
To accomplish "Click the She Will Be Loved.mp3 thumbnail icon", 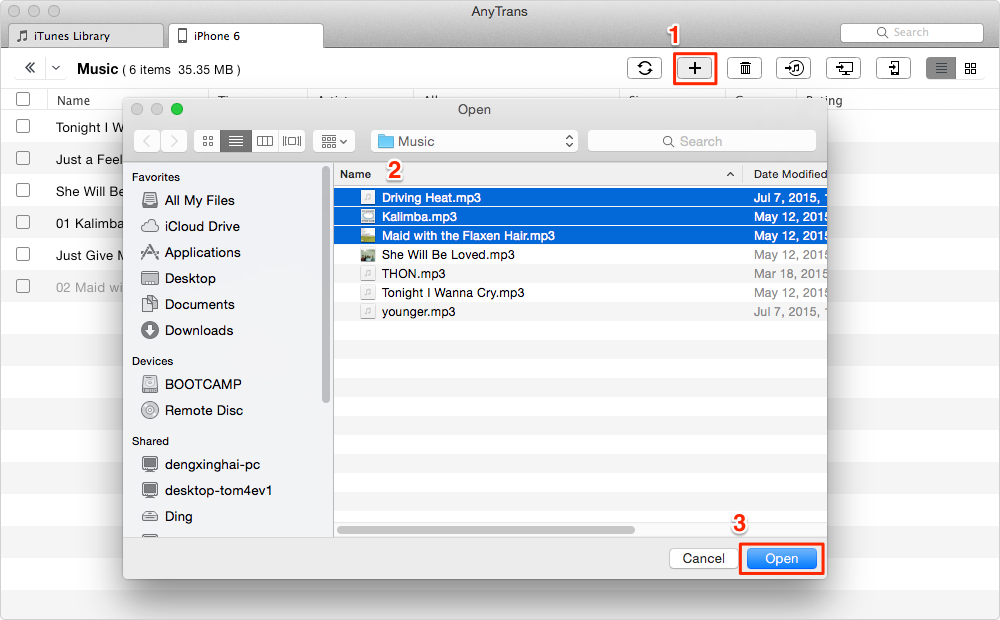I will pyautogui.click(x=368, y=255).
